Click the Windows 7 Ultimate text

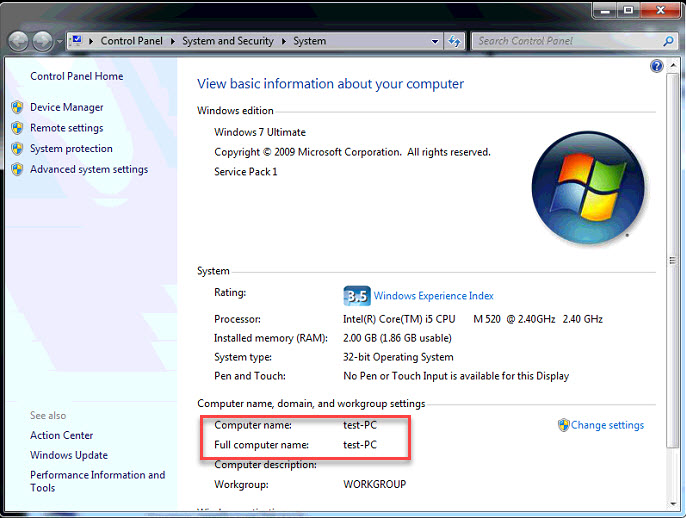(260, 132)
